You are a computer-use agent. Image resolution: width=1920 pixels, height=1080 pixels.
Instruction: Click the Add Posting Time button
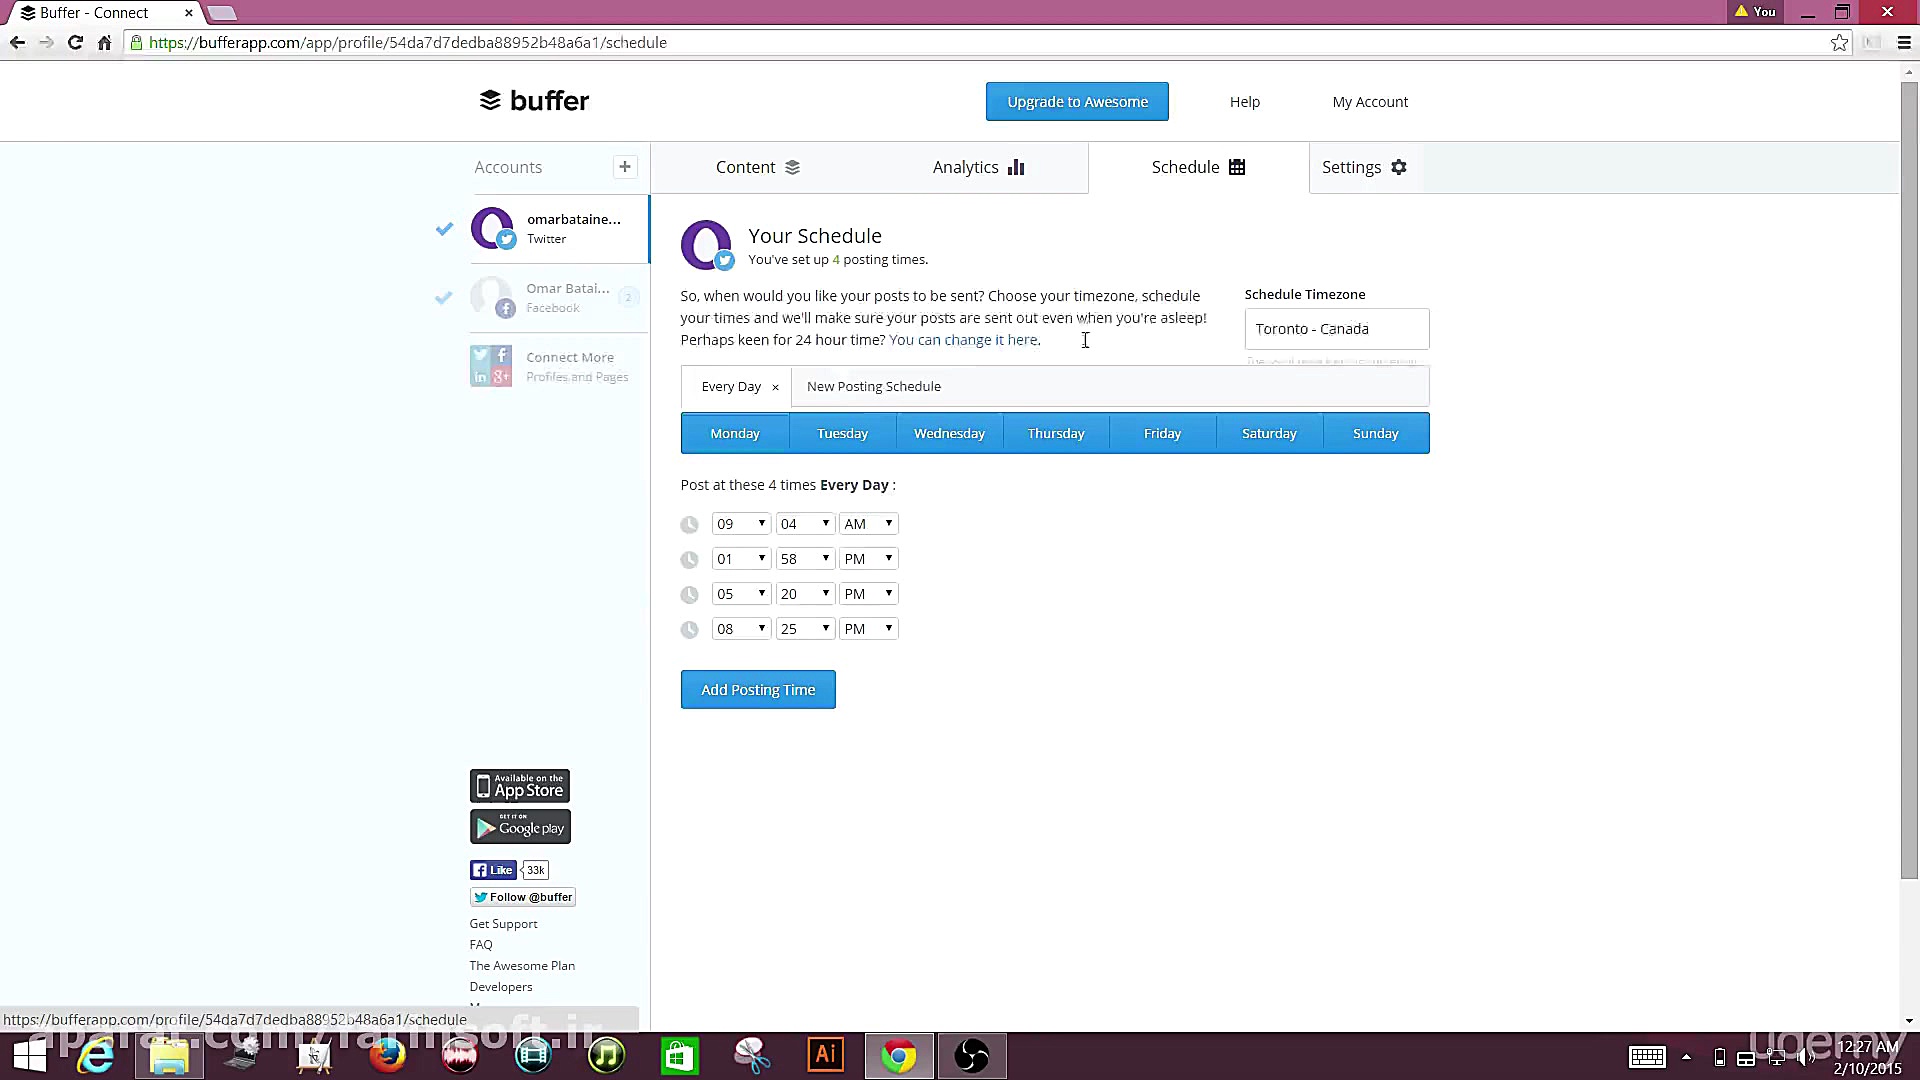click(758, 690)
